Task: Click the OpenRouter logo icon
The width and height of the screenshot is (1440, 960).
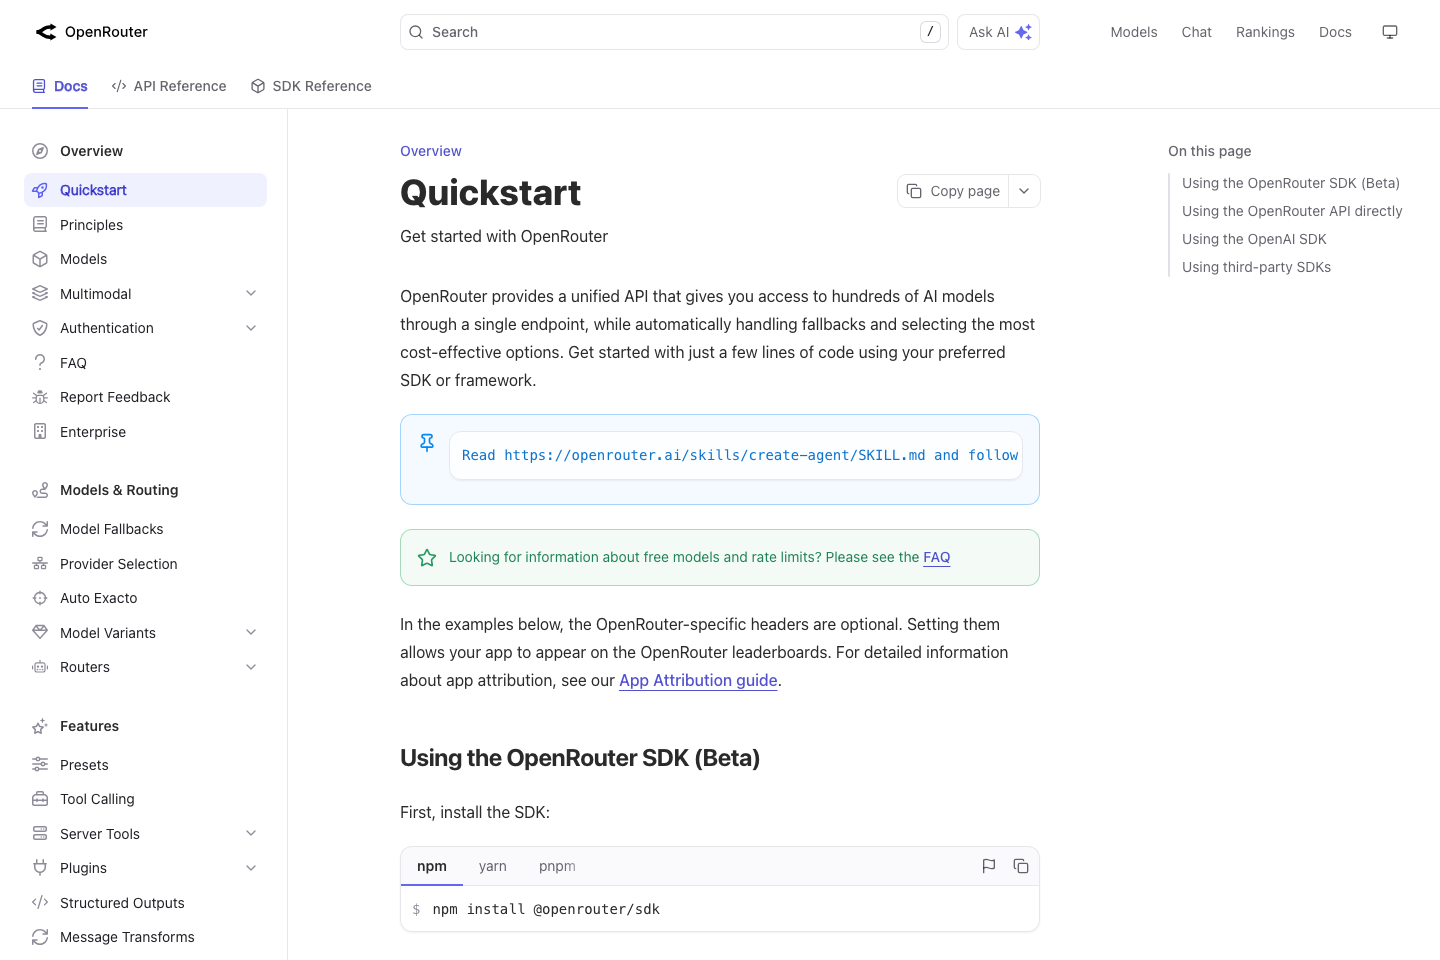Action: pos(45,31)
